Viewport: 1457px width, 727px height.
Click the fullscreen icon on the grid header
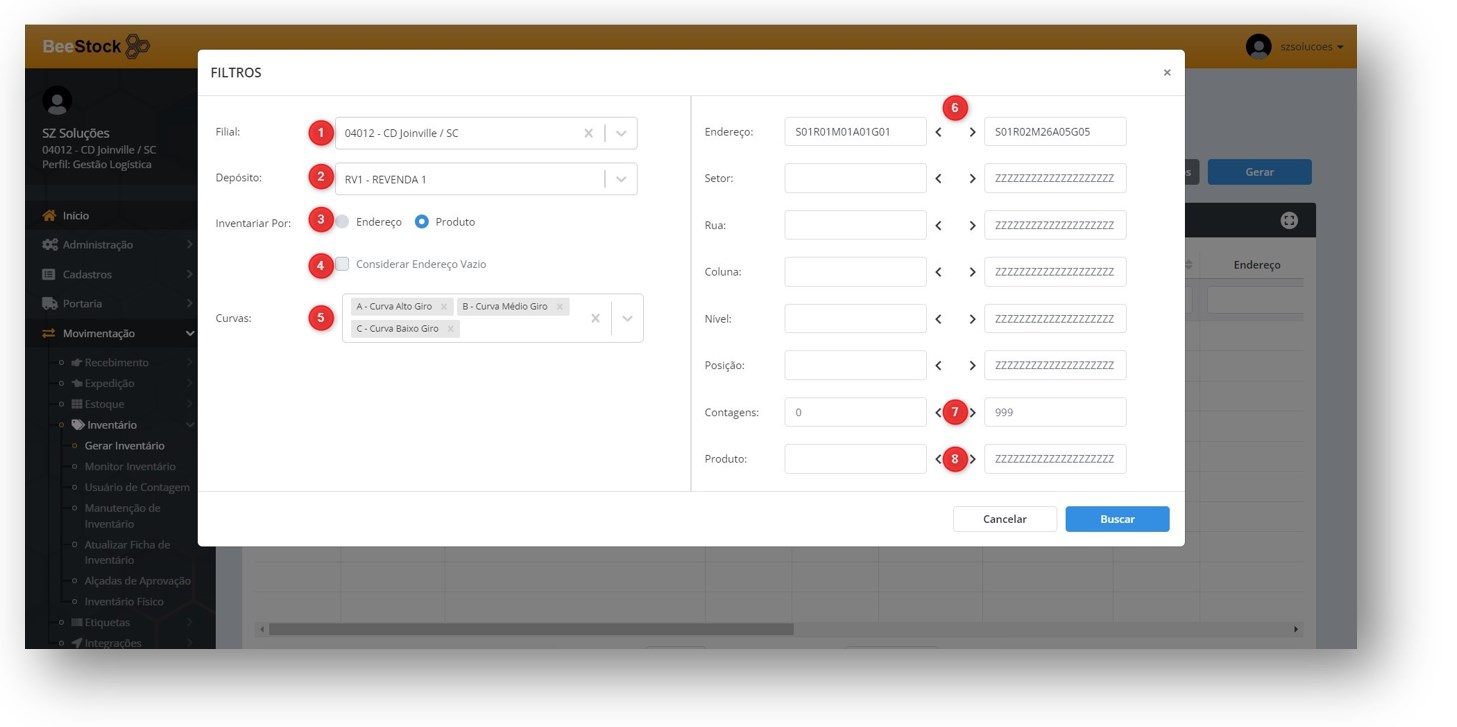tap(1289, 221)
